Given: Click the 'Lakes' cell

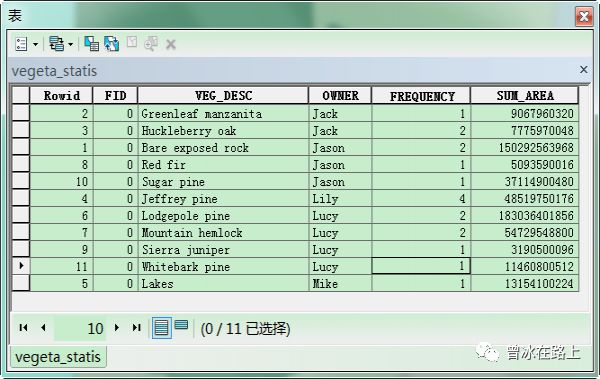Looking at the screenshot, I should point(223,283).
